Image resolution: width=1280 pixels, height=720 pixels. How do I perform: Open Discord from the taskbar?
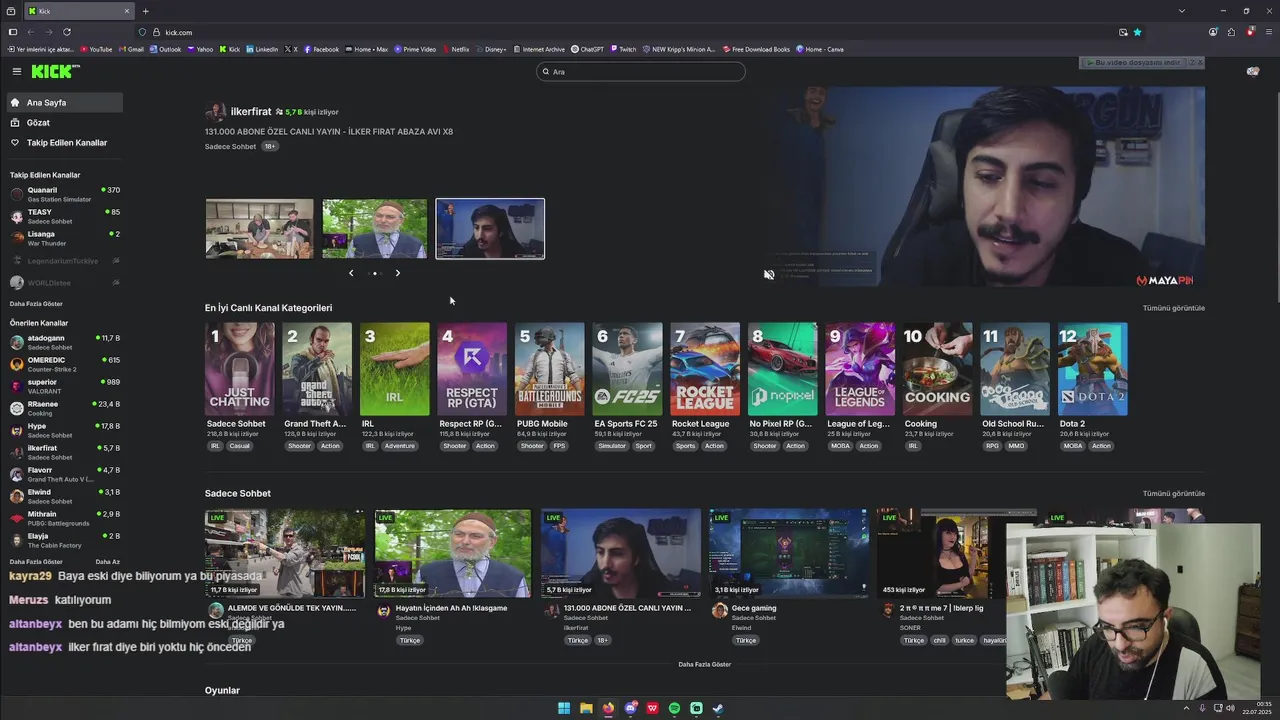(x=630, y=708)
